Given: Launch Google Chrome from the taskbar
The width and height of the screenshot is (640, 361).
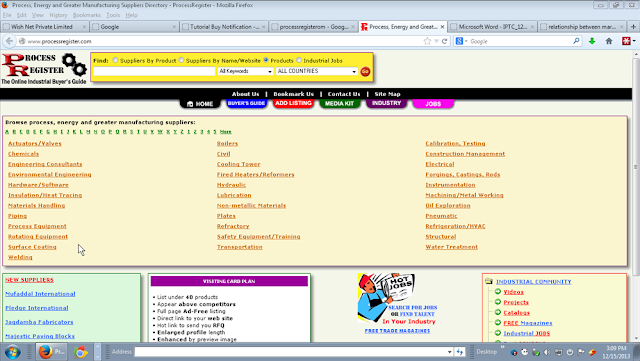Looking at the screenshot, I should pos(81,352).
